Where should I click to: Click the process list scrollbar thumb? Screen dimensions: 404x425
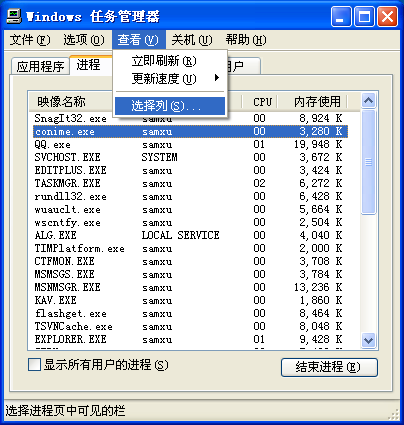coord(368,162)
